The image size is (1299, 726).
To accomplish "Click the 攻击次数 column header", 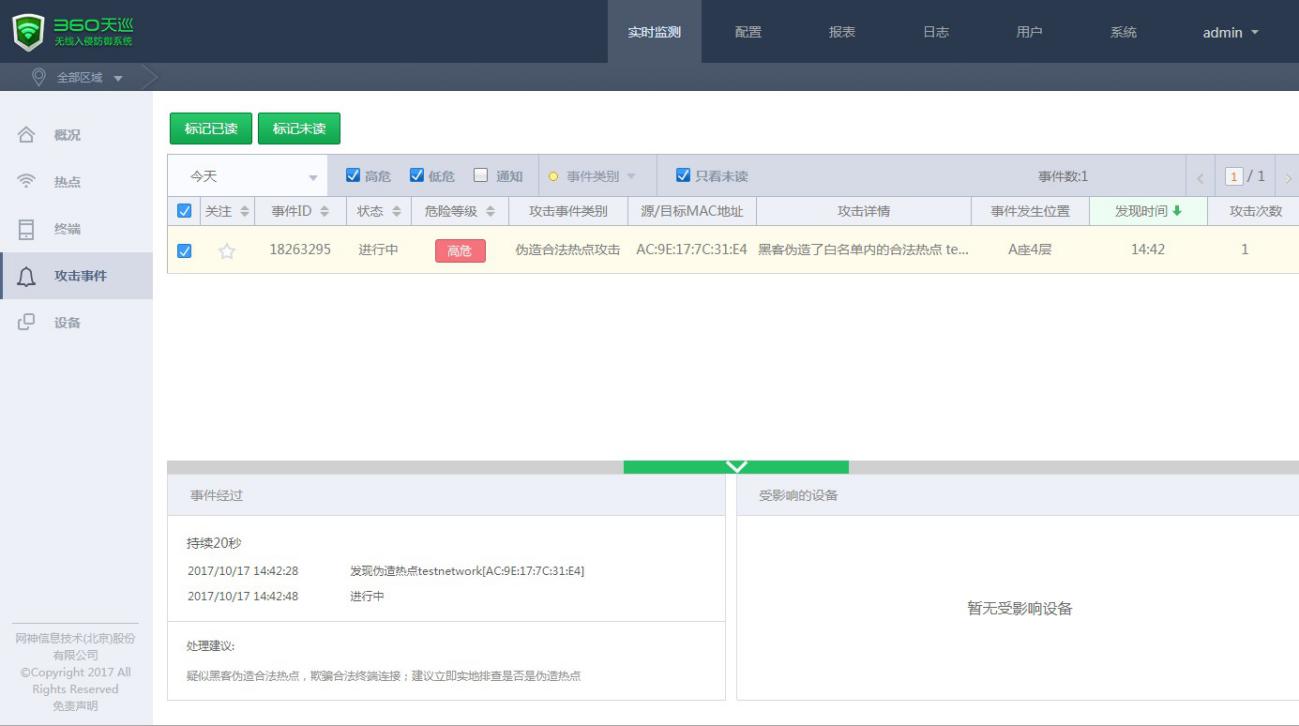I will click(1255, 211).
